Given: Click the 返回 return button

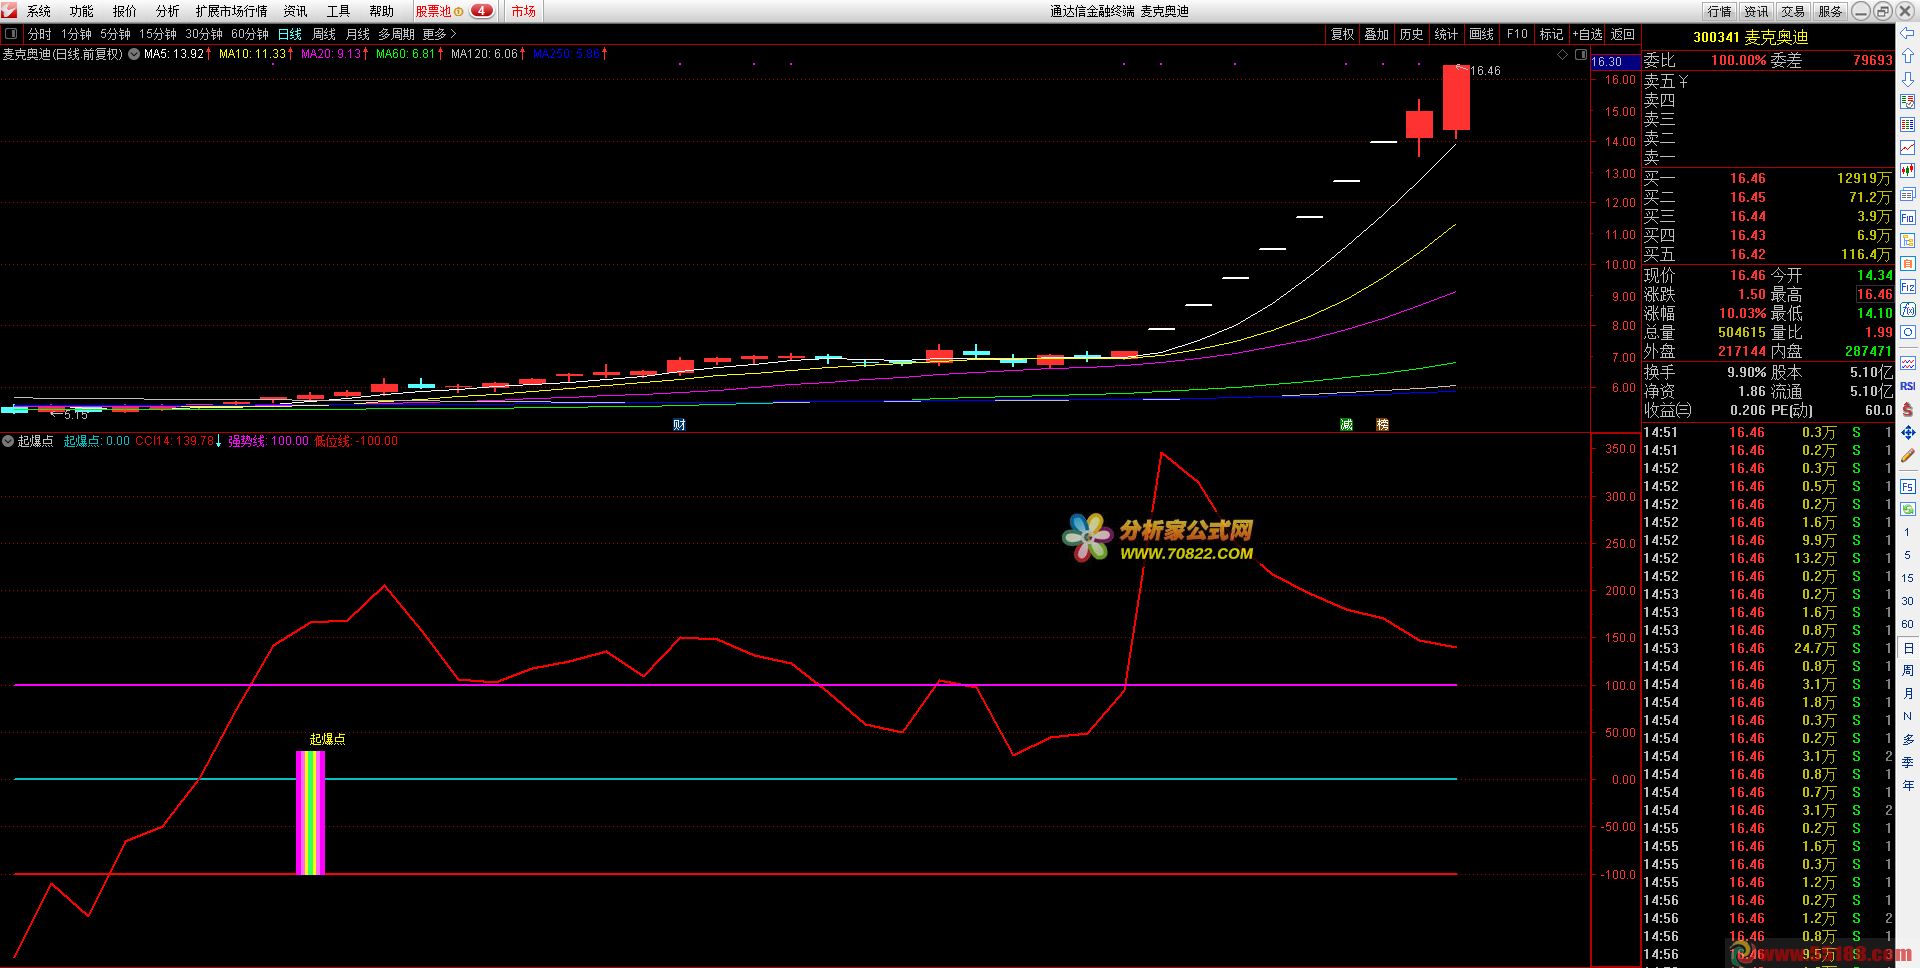Looking at the screenshot, I should coord(1623,34).
